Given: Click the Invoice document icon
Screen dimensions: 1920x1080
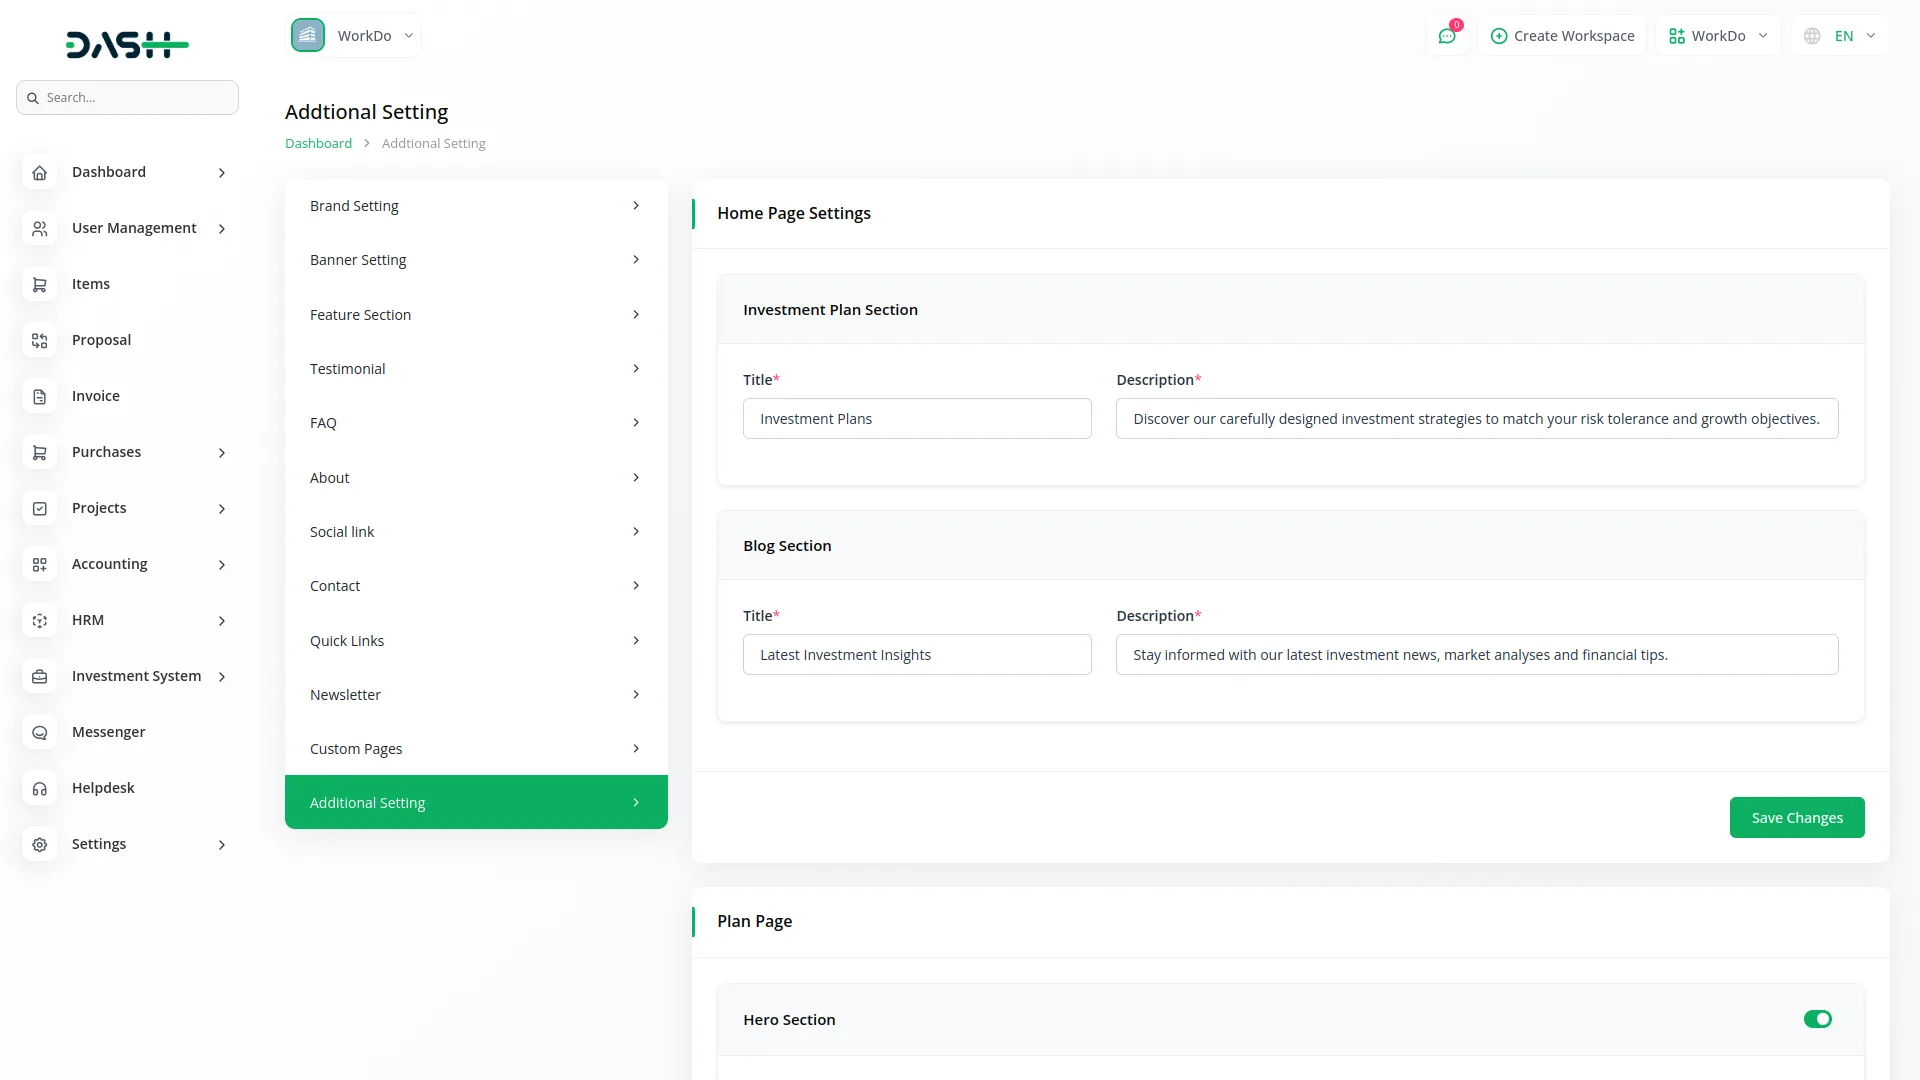Looking at the screenshot, I should pos(39,397).
